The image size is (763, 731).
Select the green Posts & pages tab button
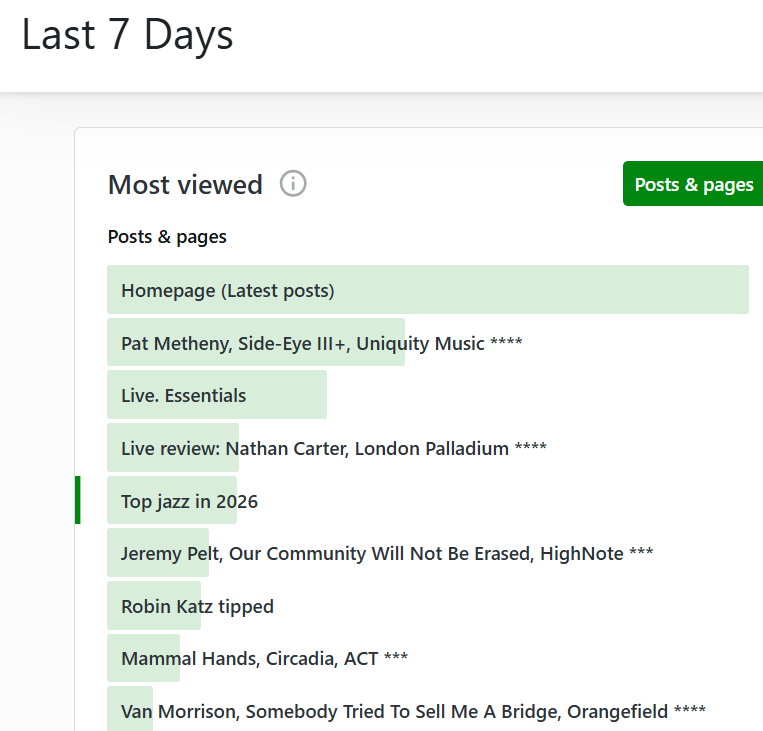point(693,184)
